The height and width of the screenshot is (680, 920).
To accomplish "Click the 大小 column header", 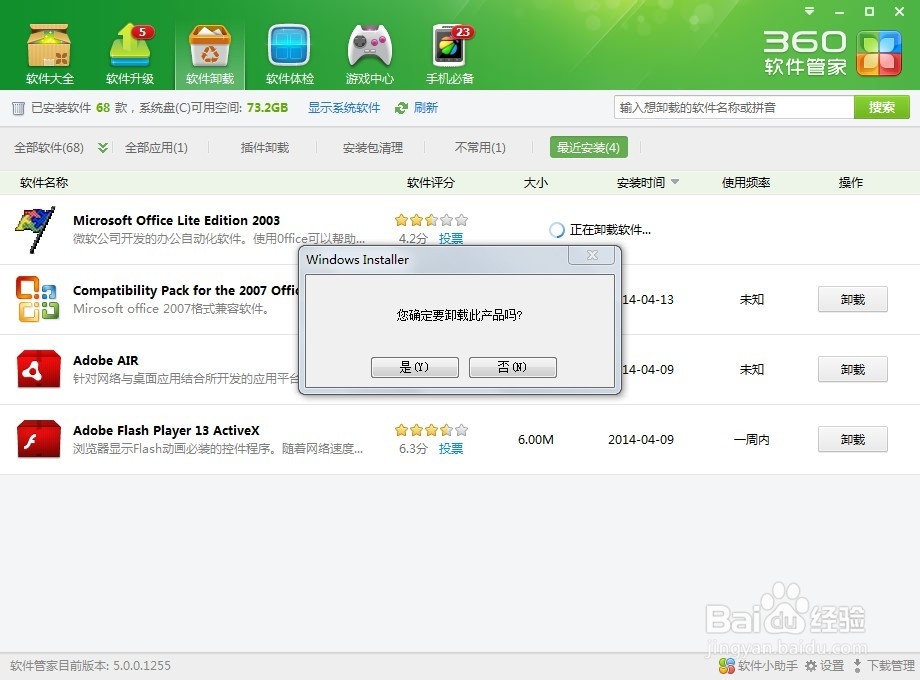I will click(x=536, y=182).
